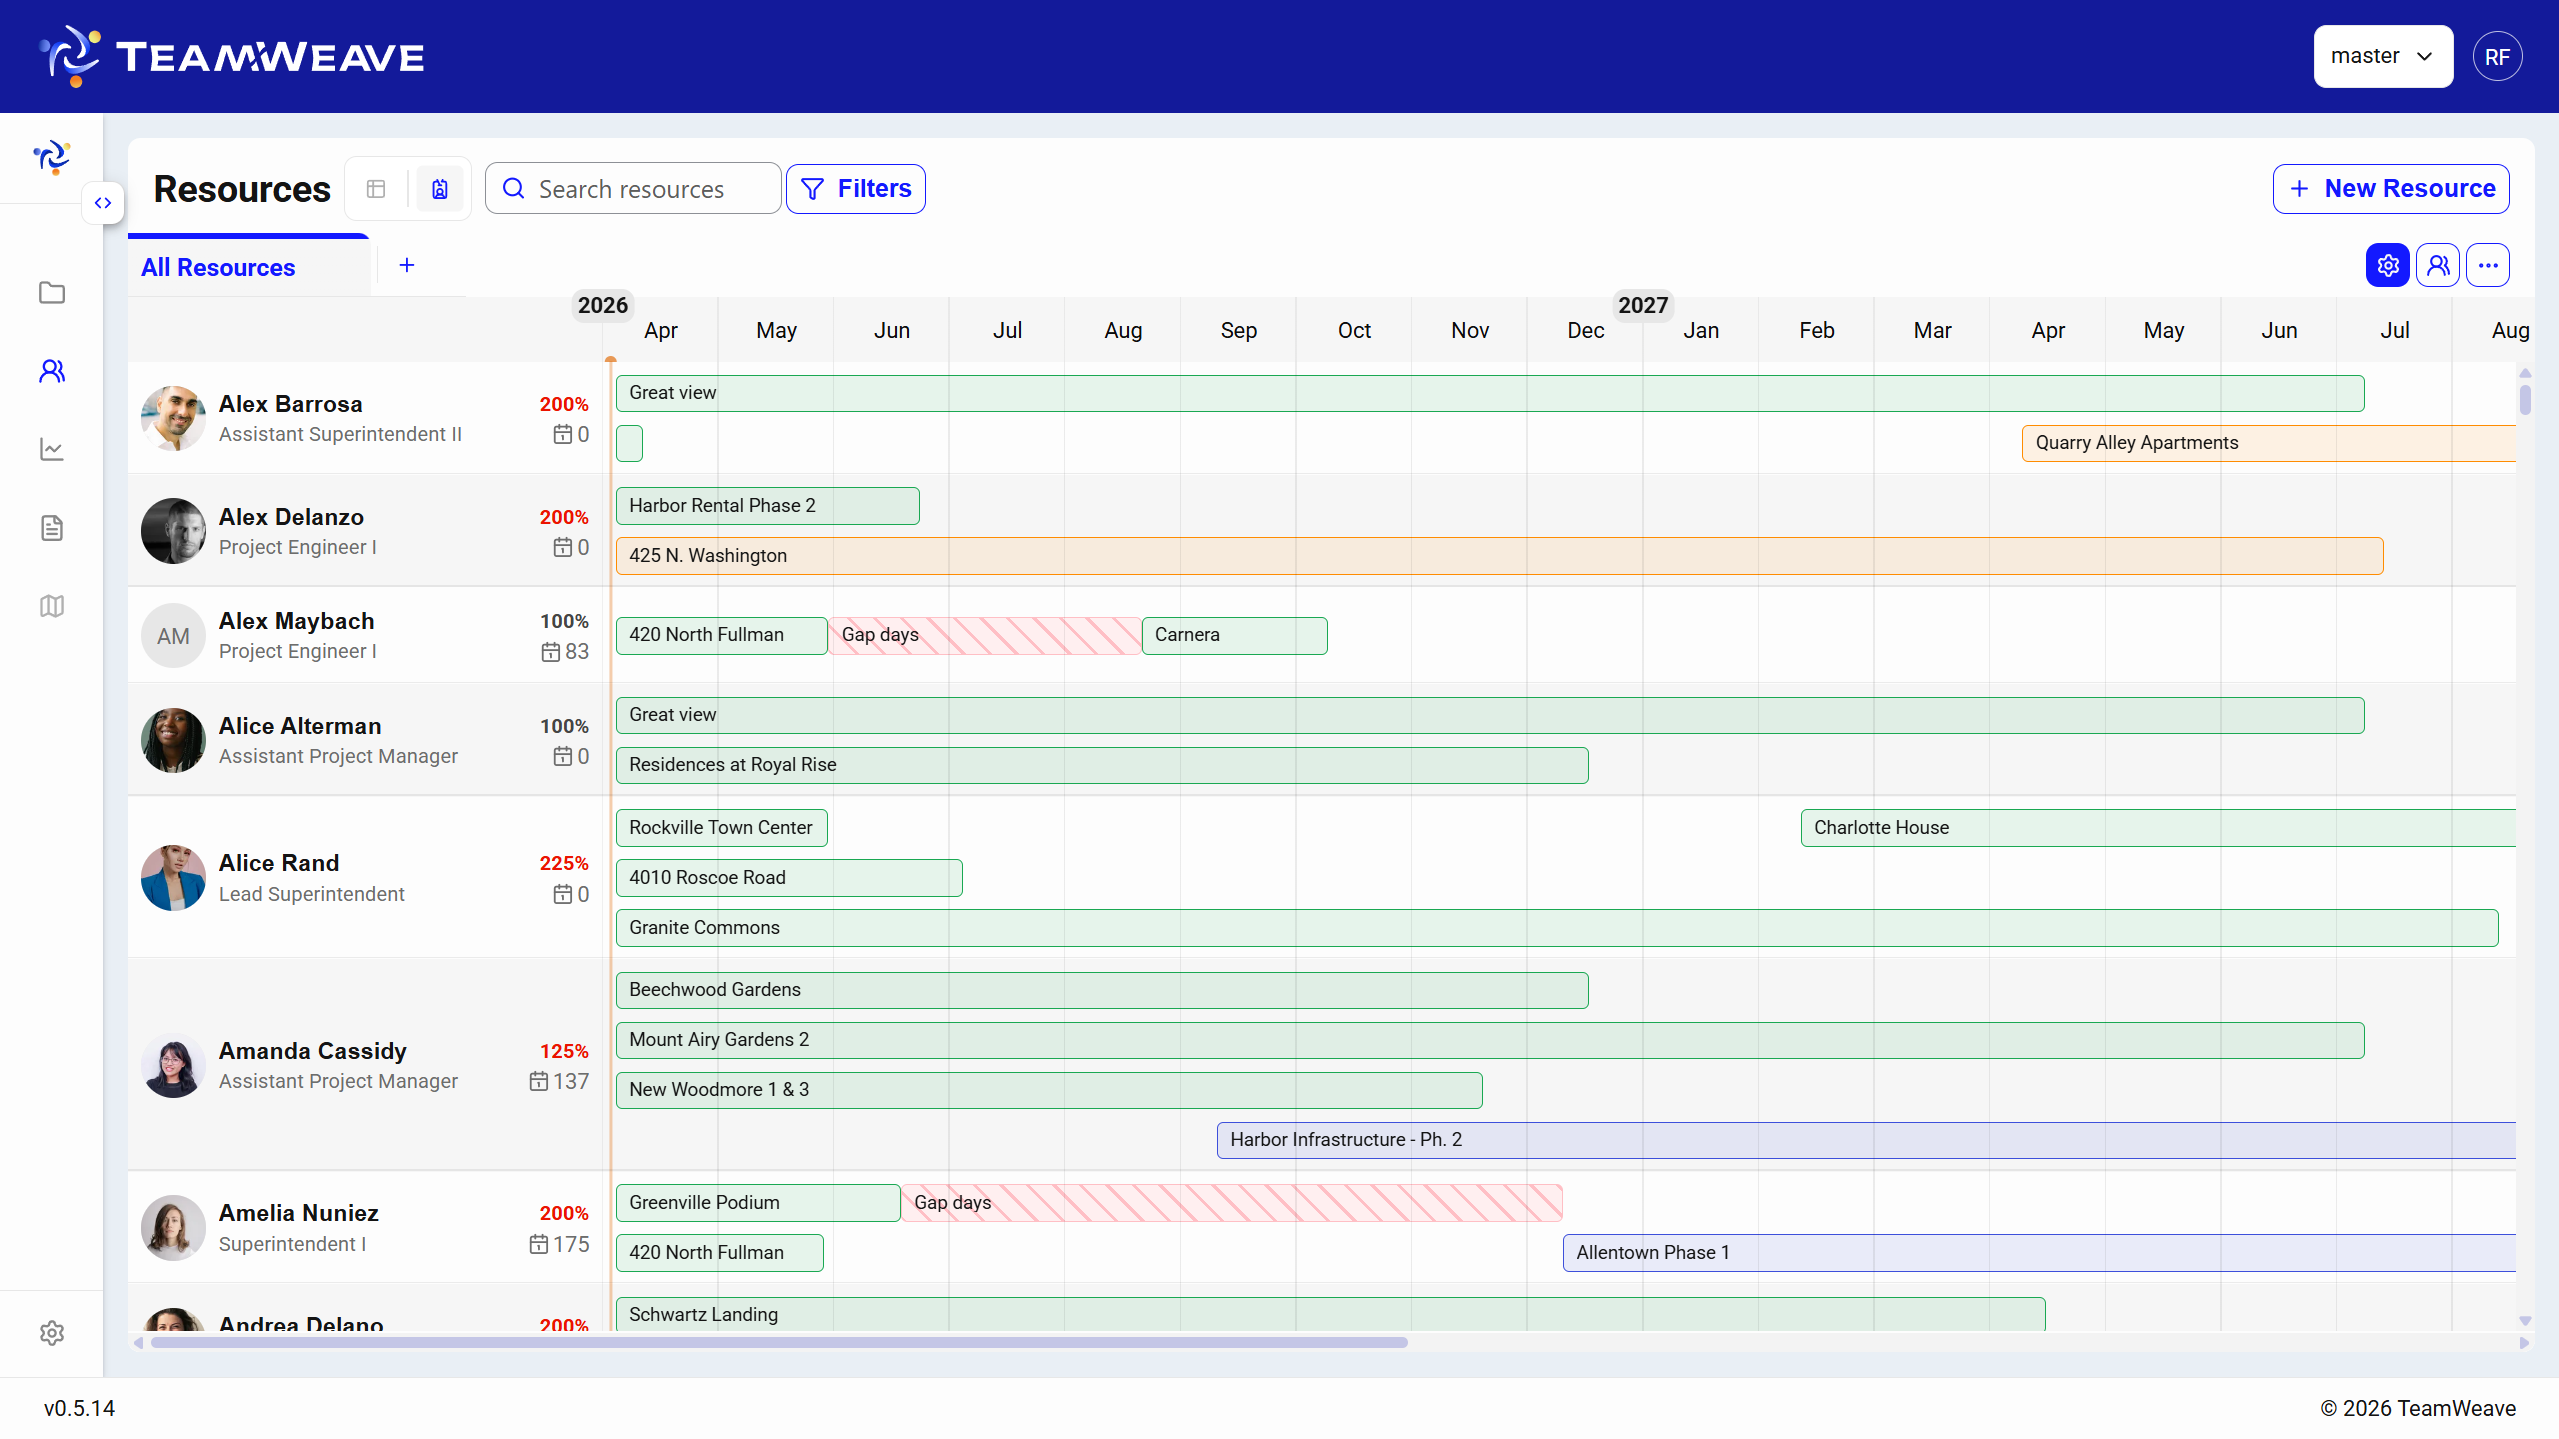The height and width of the screenshot is (1439, 2559).
Task: Click Alice Rand's 225% utilization value
Action: click(564, 863)
